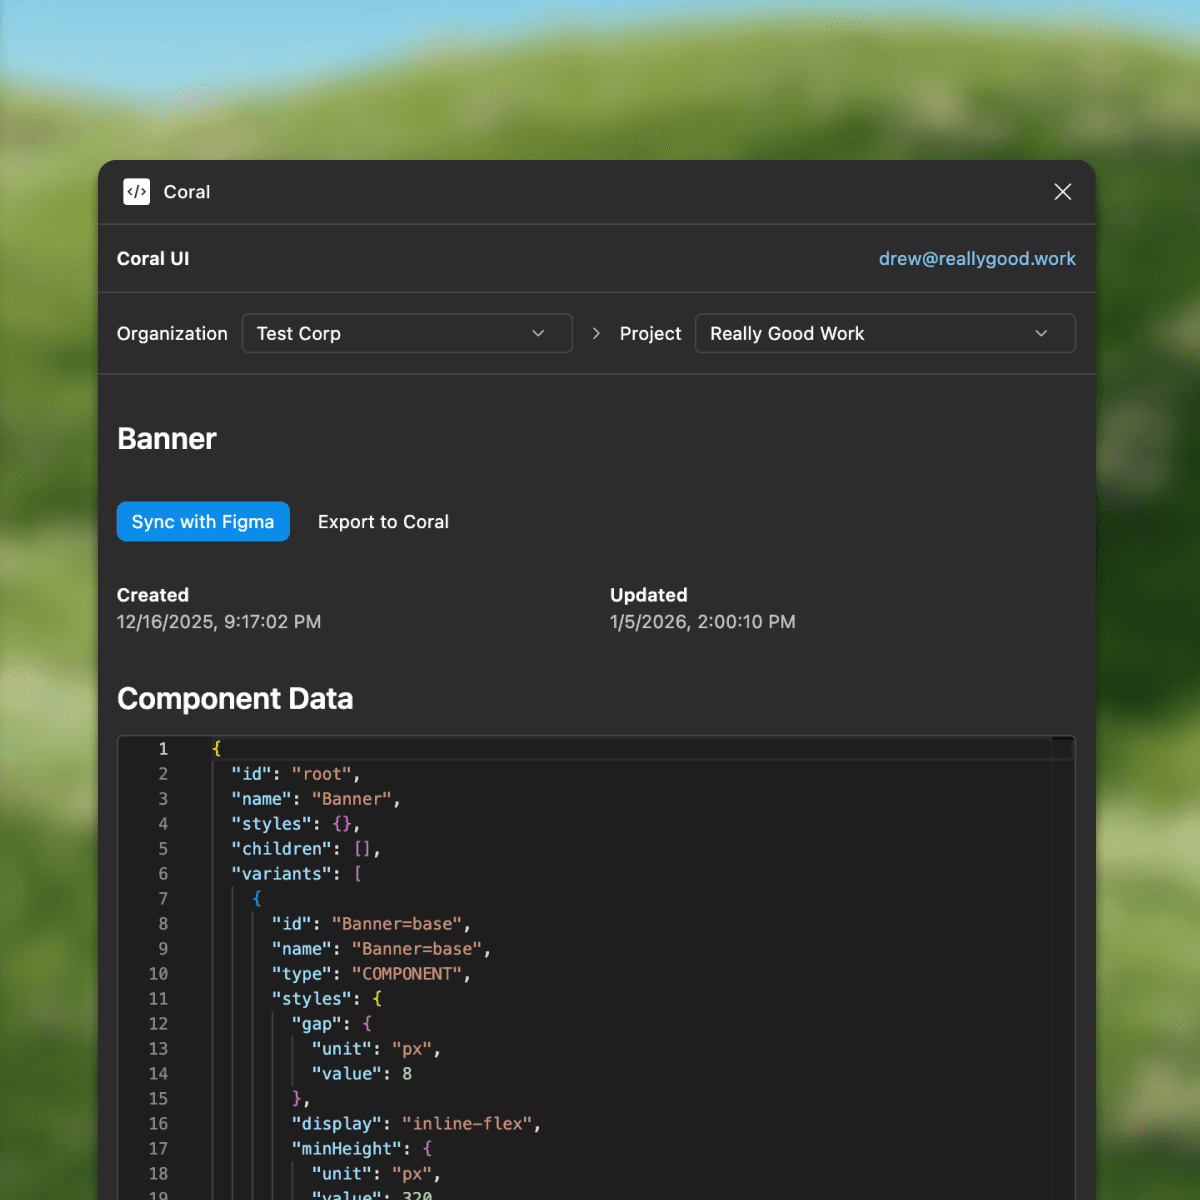The height and width of the screenshot is (1200, 1200).
Task: Click the arrow between Organization and Project
Action: (x=596, y=334)
